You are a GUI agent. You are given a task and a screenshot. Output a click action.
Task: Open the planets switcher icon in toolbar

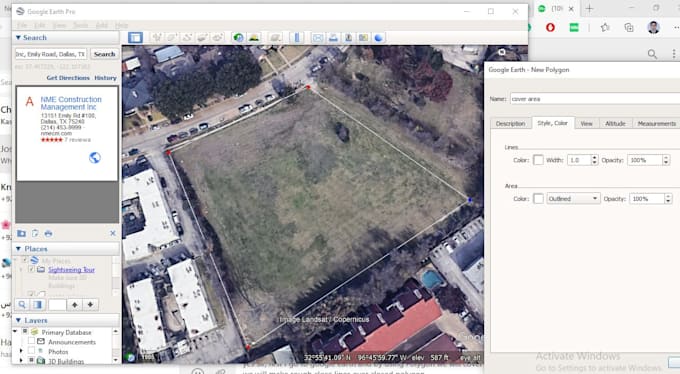click(275, 38)
